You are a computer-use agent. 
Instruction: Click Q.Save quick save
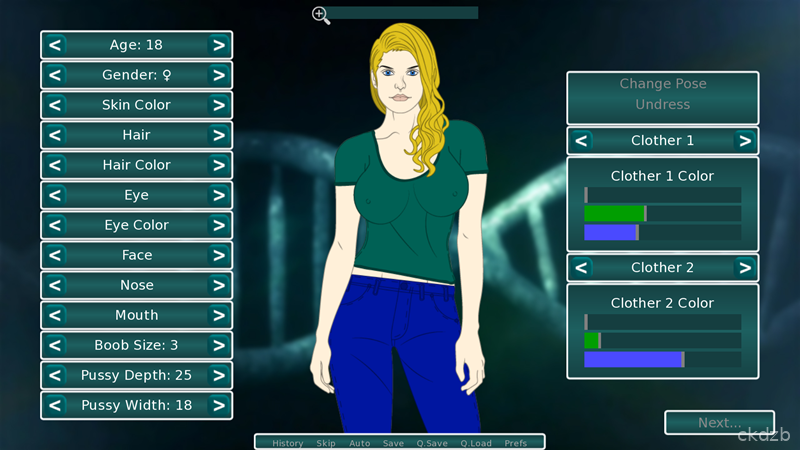(x=432, y=443)
